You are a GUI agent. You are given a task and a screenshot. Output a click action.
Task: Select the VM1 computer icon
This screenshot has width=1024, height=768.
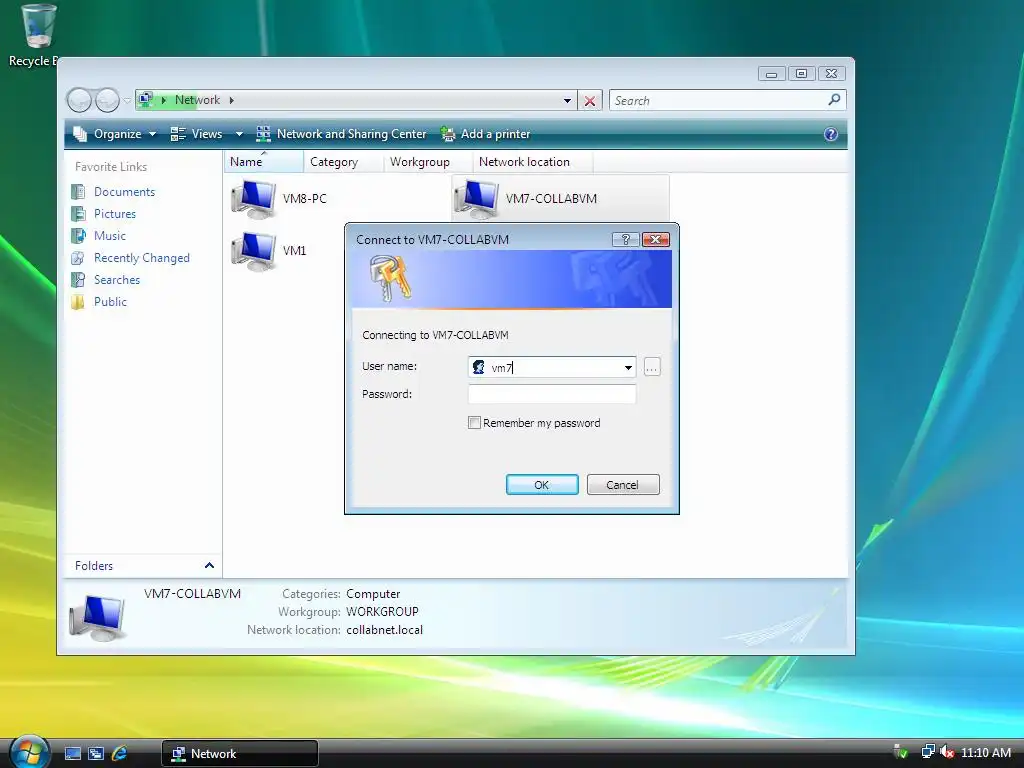253,251
